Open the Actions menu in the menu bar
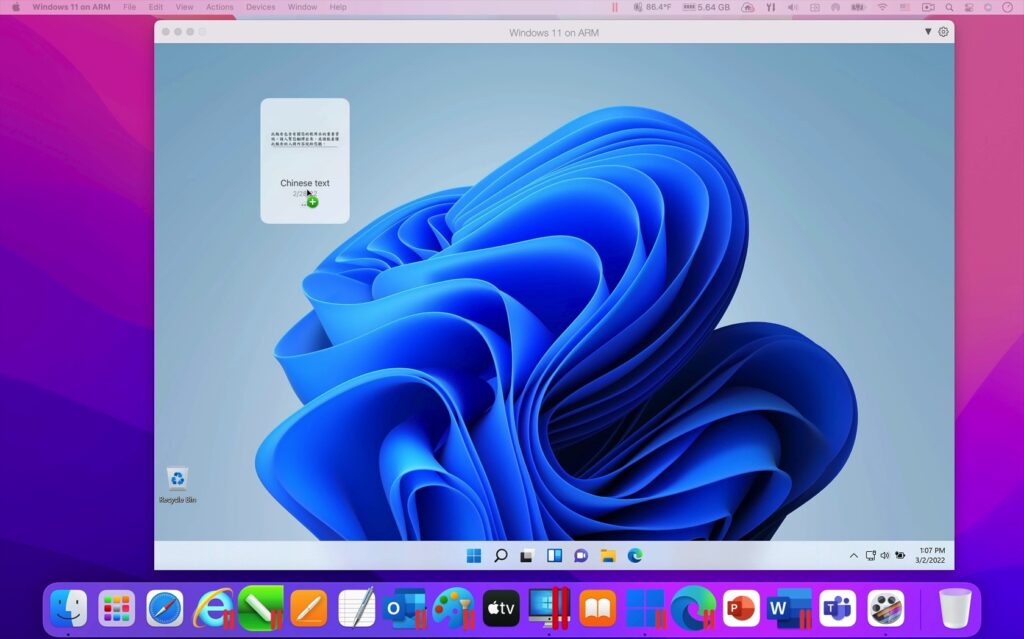 [219, 7]
